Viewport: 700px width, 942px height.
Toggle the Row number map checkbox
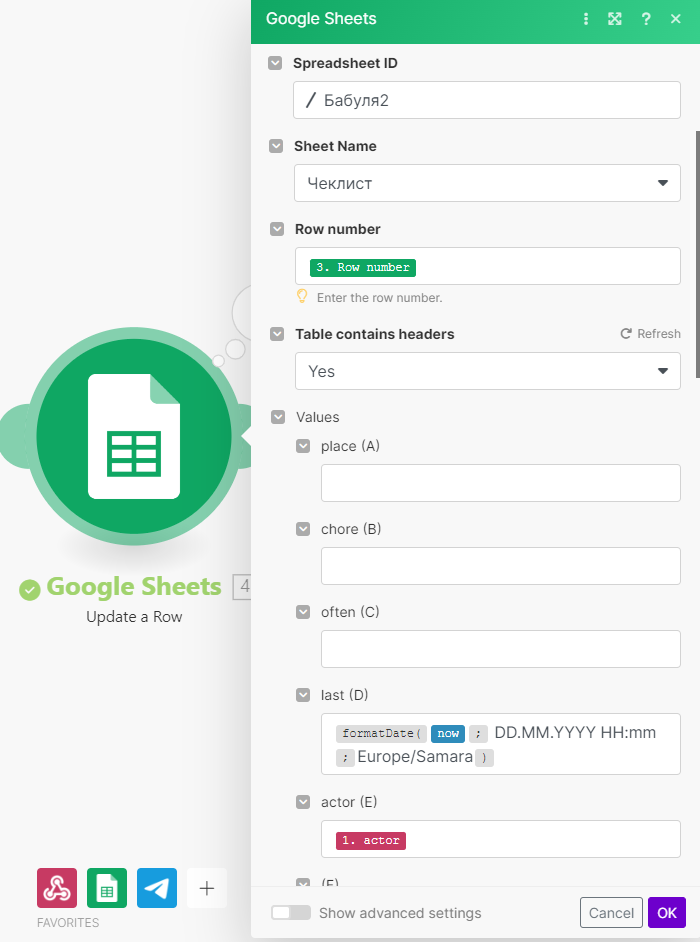[x=276, y=229]
